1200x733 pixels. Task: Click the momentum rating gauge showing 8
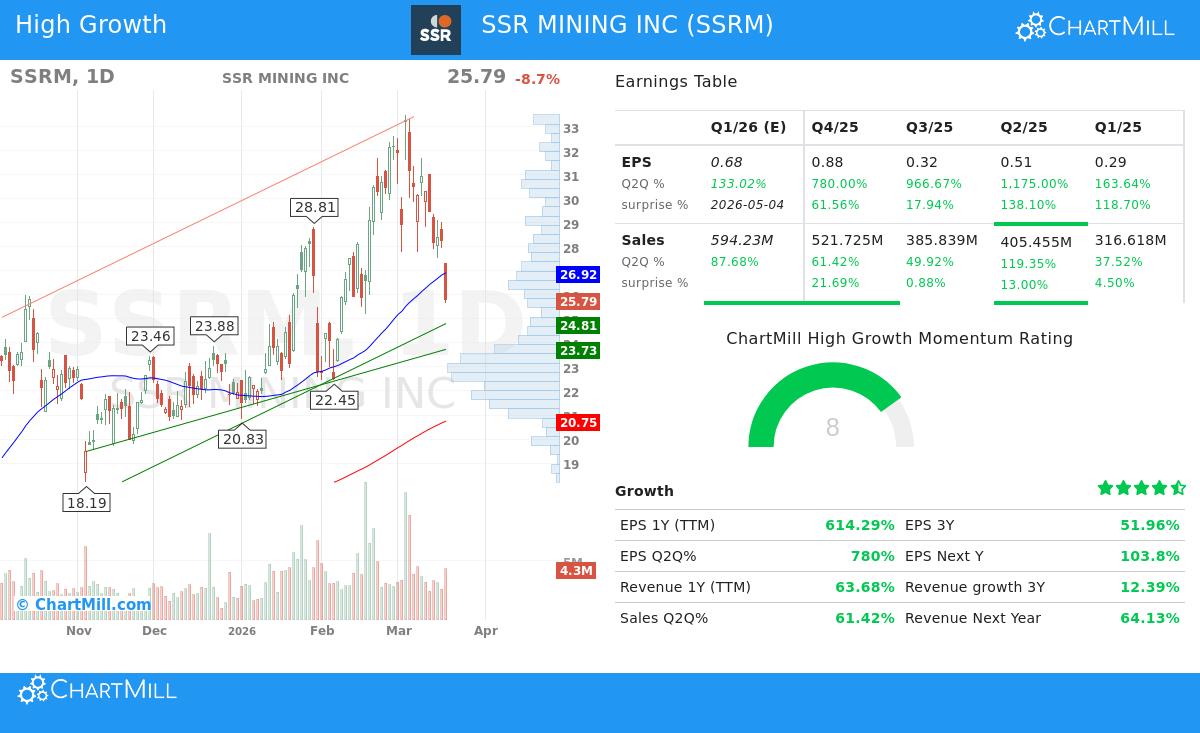(832, 428)
